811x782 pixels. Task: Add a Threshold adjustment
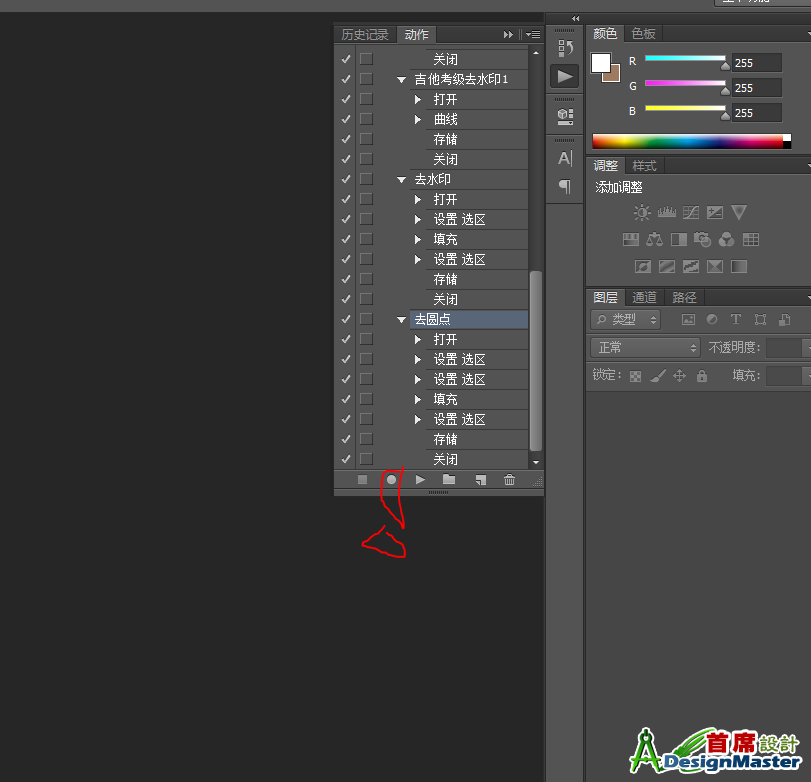click(x=691, y=267)
